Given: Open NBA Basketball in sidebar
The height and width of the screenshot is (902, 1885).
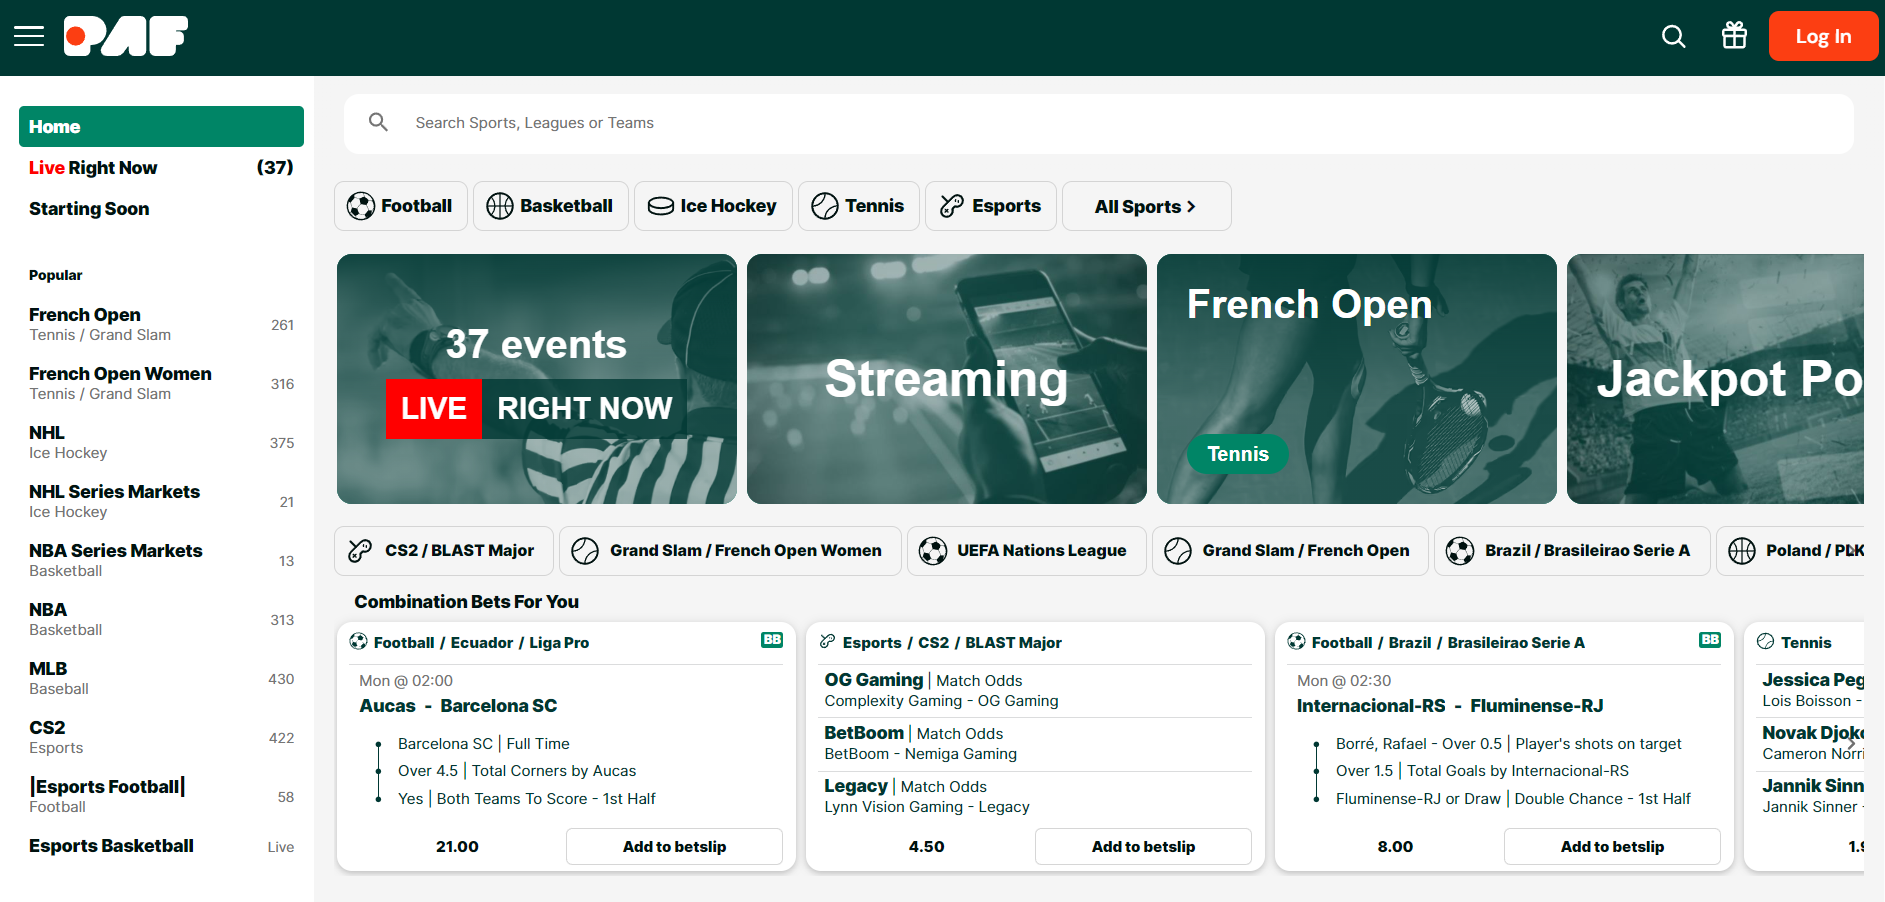Looking at the screenshot, I should [x=161, y=619].
